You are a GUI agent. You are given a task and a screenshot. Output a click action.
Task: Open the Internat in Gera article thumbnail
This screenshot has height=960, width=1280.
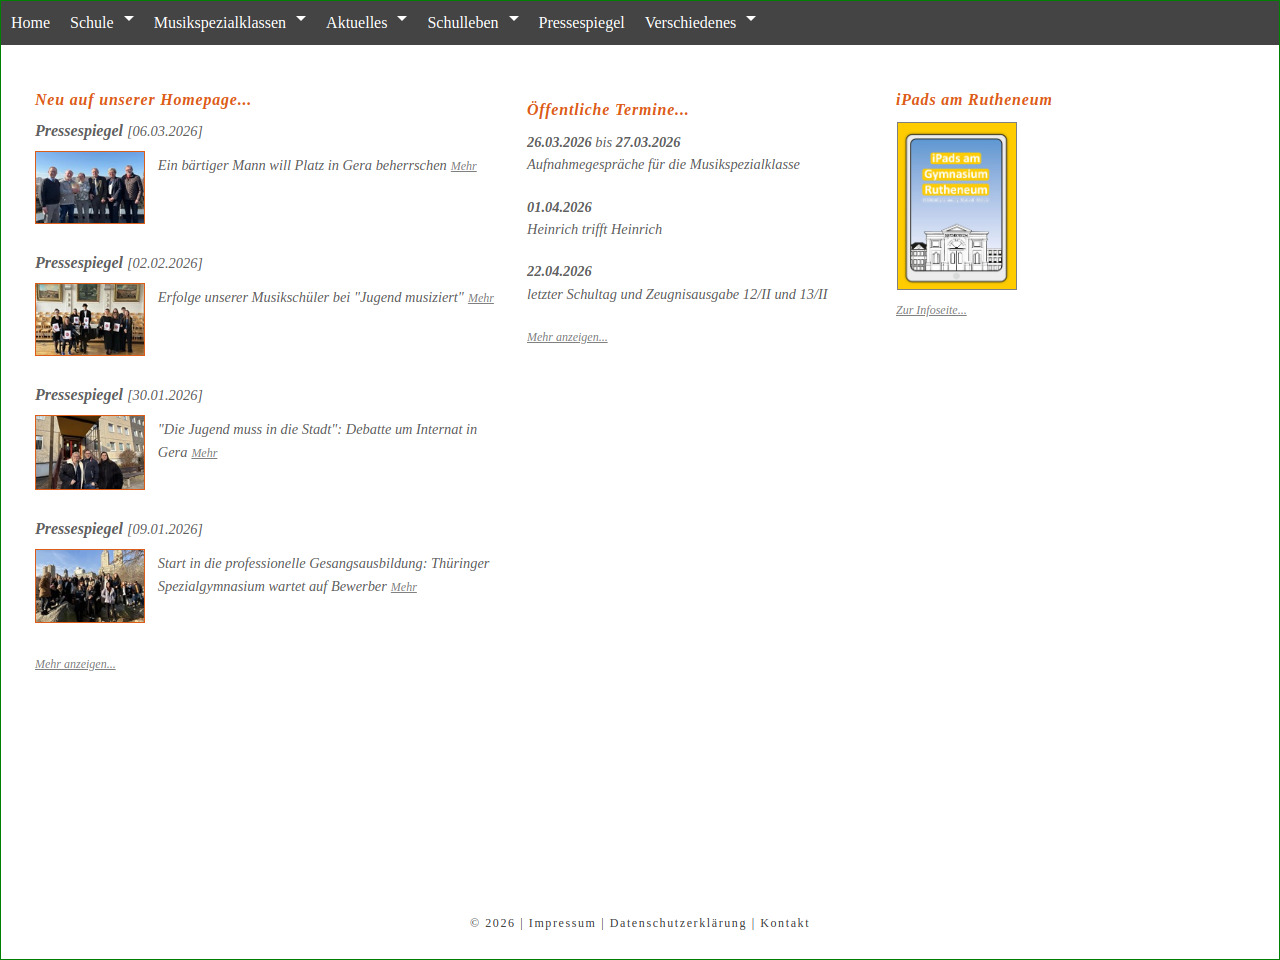pyautogui.click(x=90, y=452)
